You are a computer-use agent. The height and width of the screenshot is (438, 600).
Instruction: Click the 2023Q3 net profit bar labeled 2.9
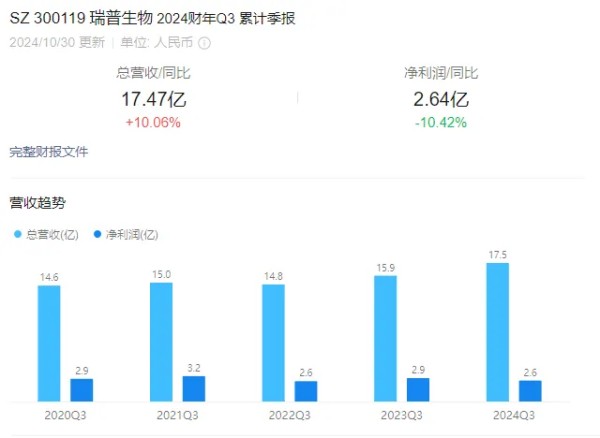(418, 390)
